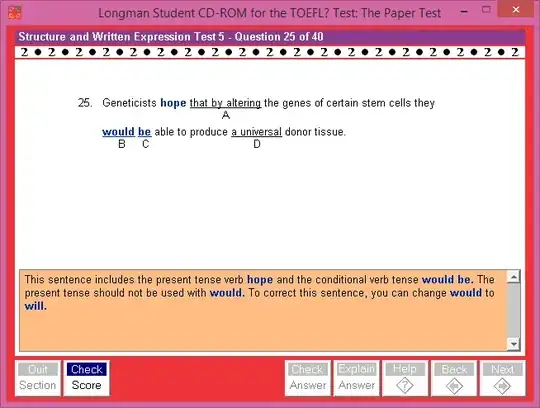Close the Longman TOEFL window

516,10
